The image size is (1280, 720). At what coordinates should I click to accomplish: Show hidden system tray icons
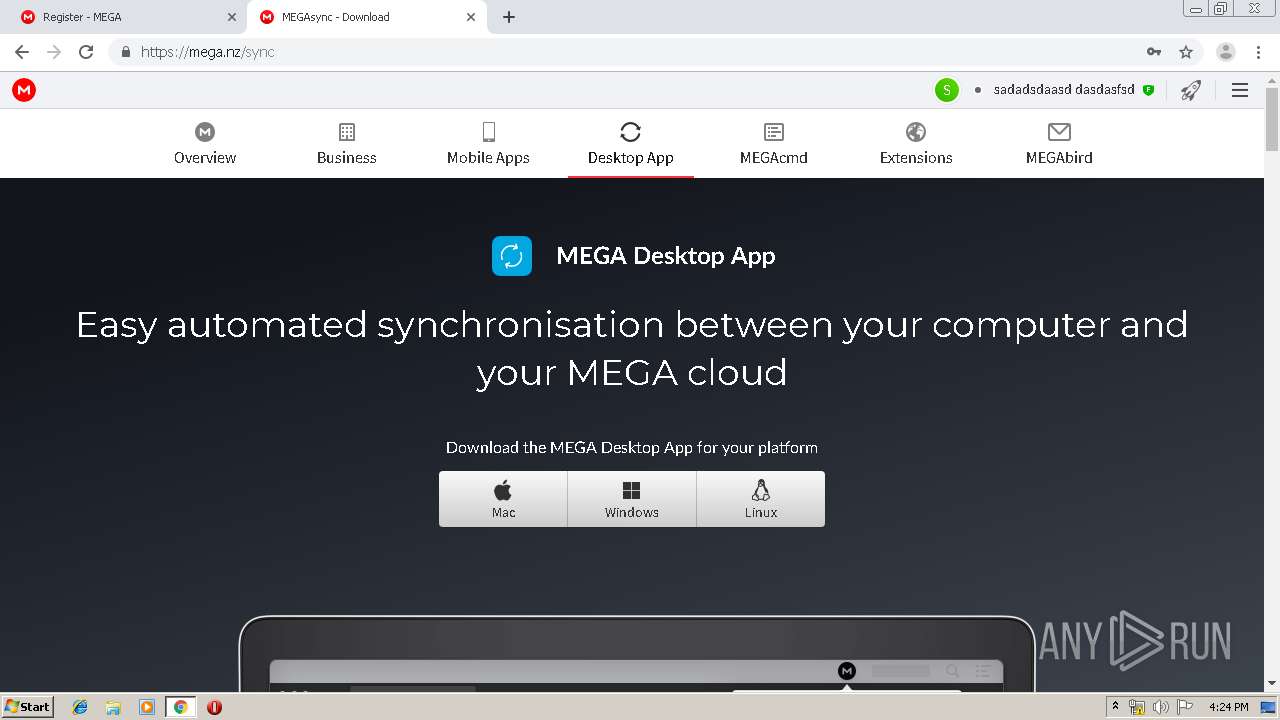tap(1115, 707)
